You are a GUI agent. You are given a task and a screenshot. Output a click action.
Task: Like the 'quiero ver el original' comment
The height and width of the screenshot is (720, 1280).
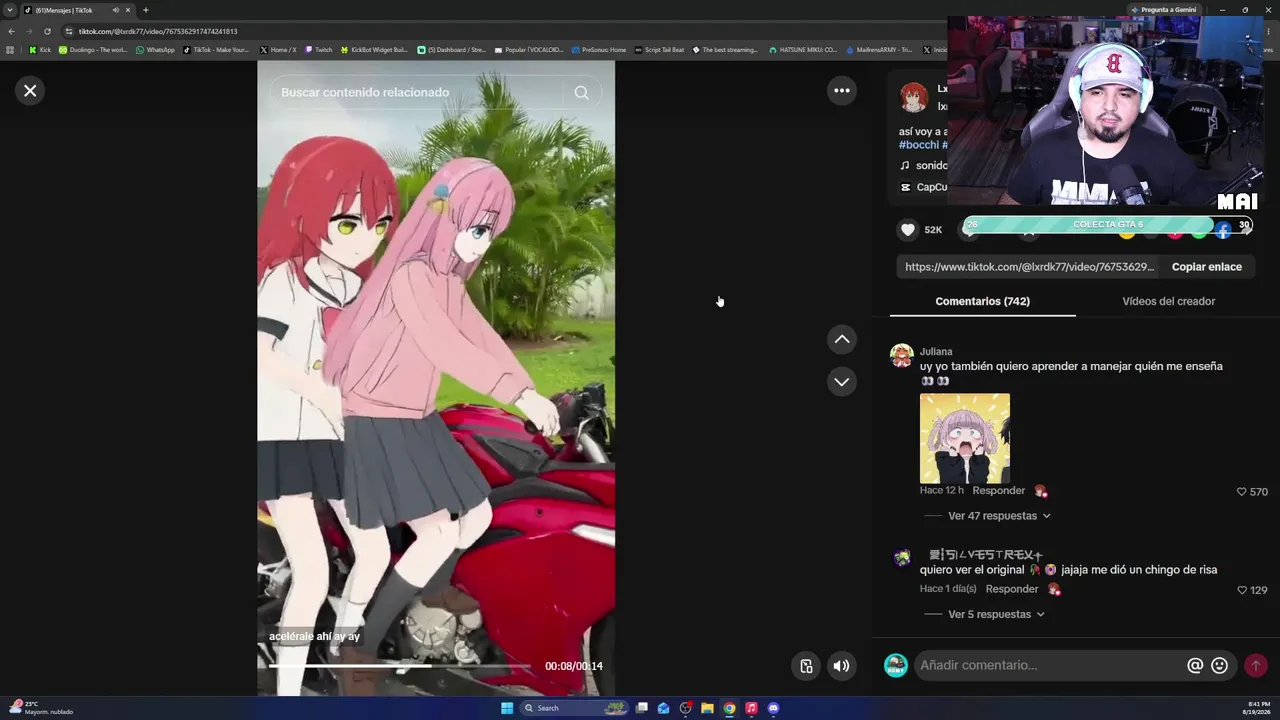(1242, 590)
